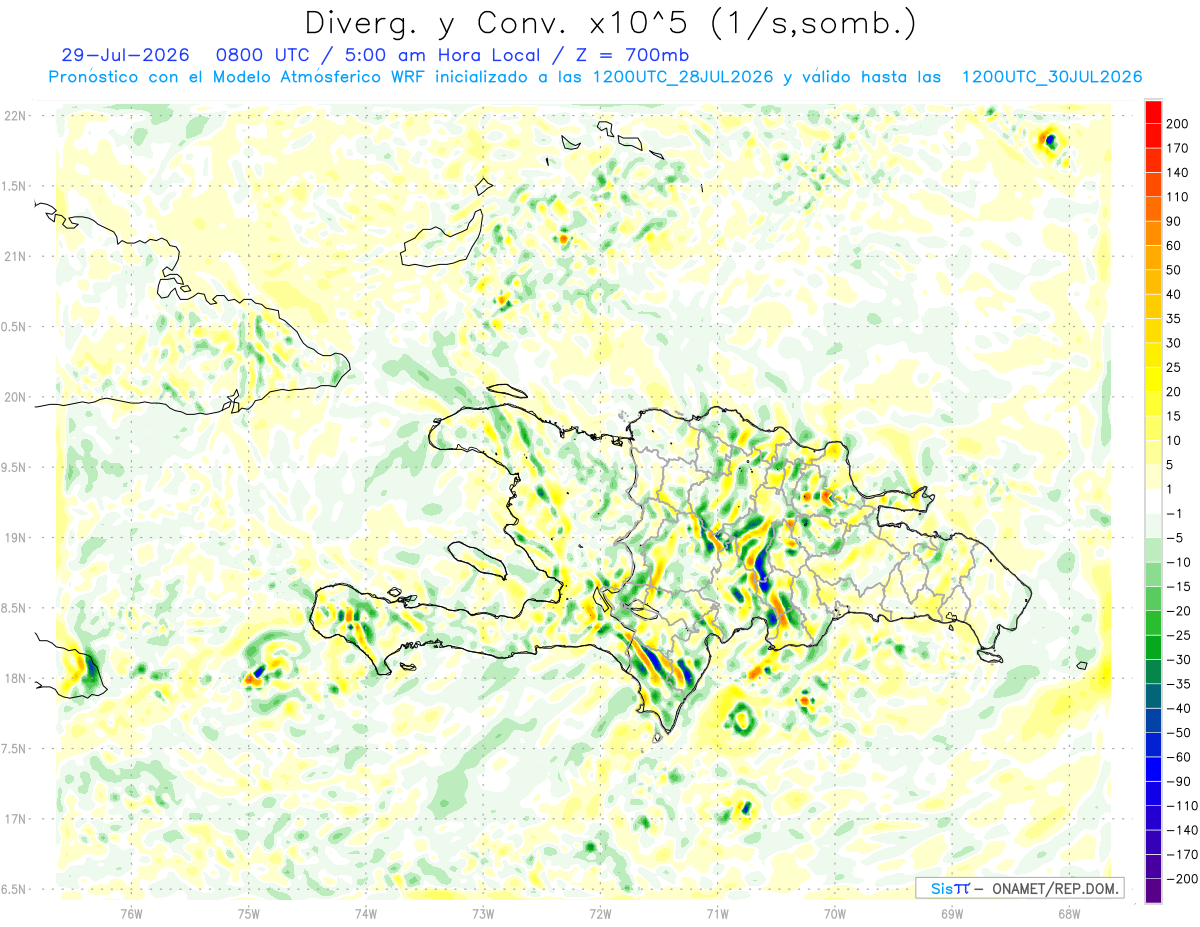Click the '71W' longitude label
Viewport: 1200px width, 927px height.
pos(717,912)
